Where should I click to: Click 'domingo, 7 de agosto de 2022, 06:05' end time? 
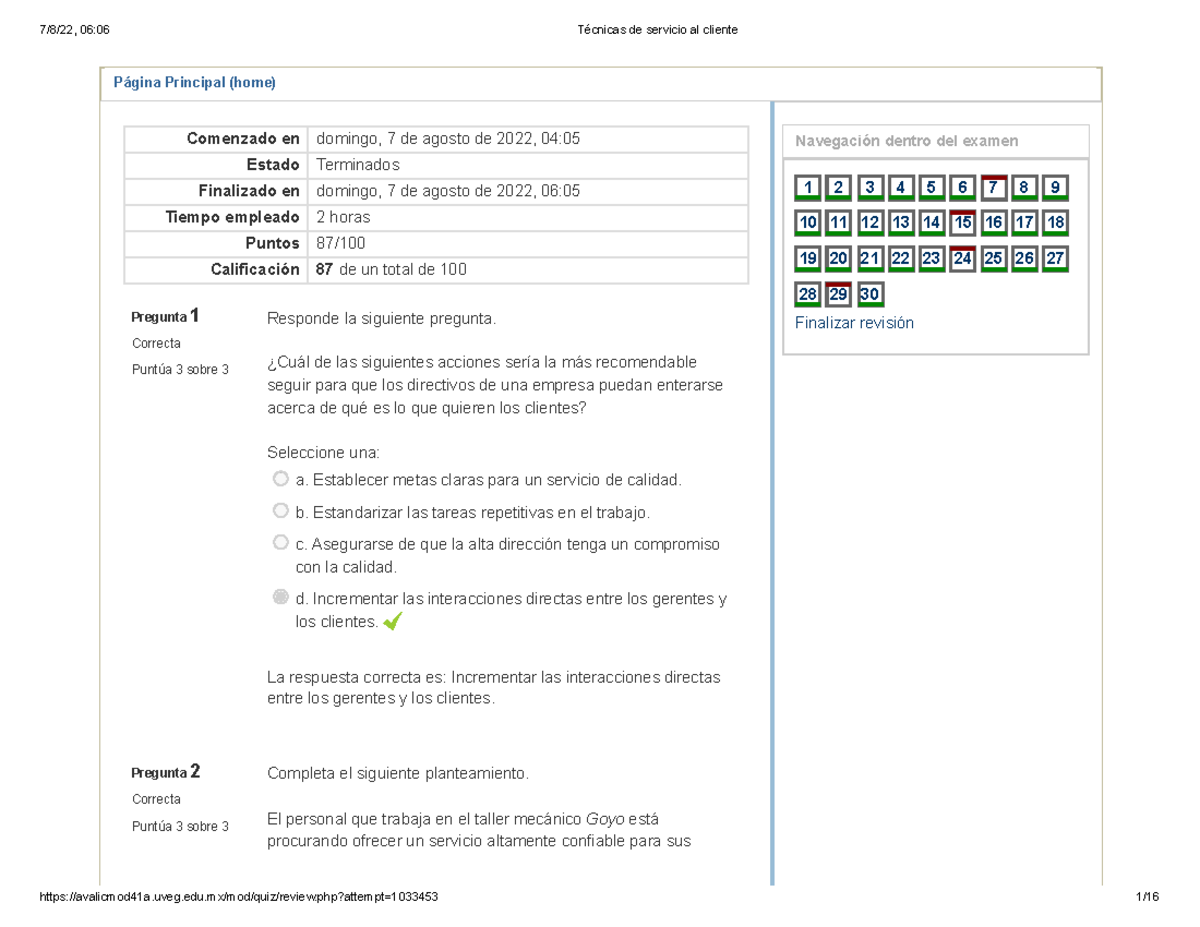448,191
